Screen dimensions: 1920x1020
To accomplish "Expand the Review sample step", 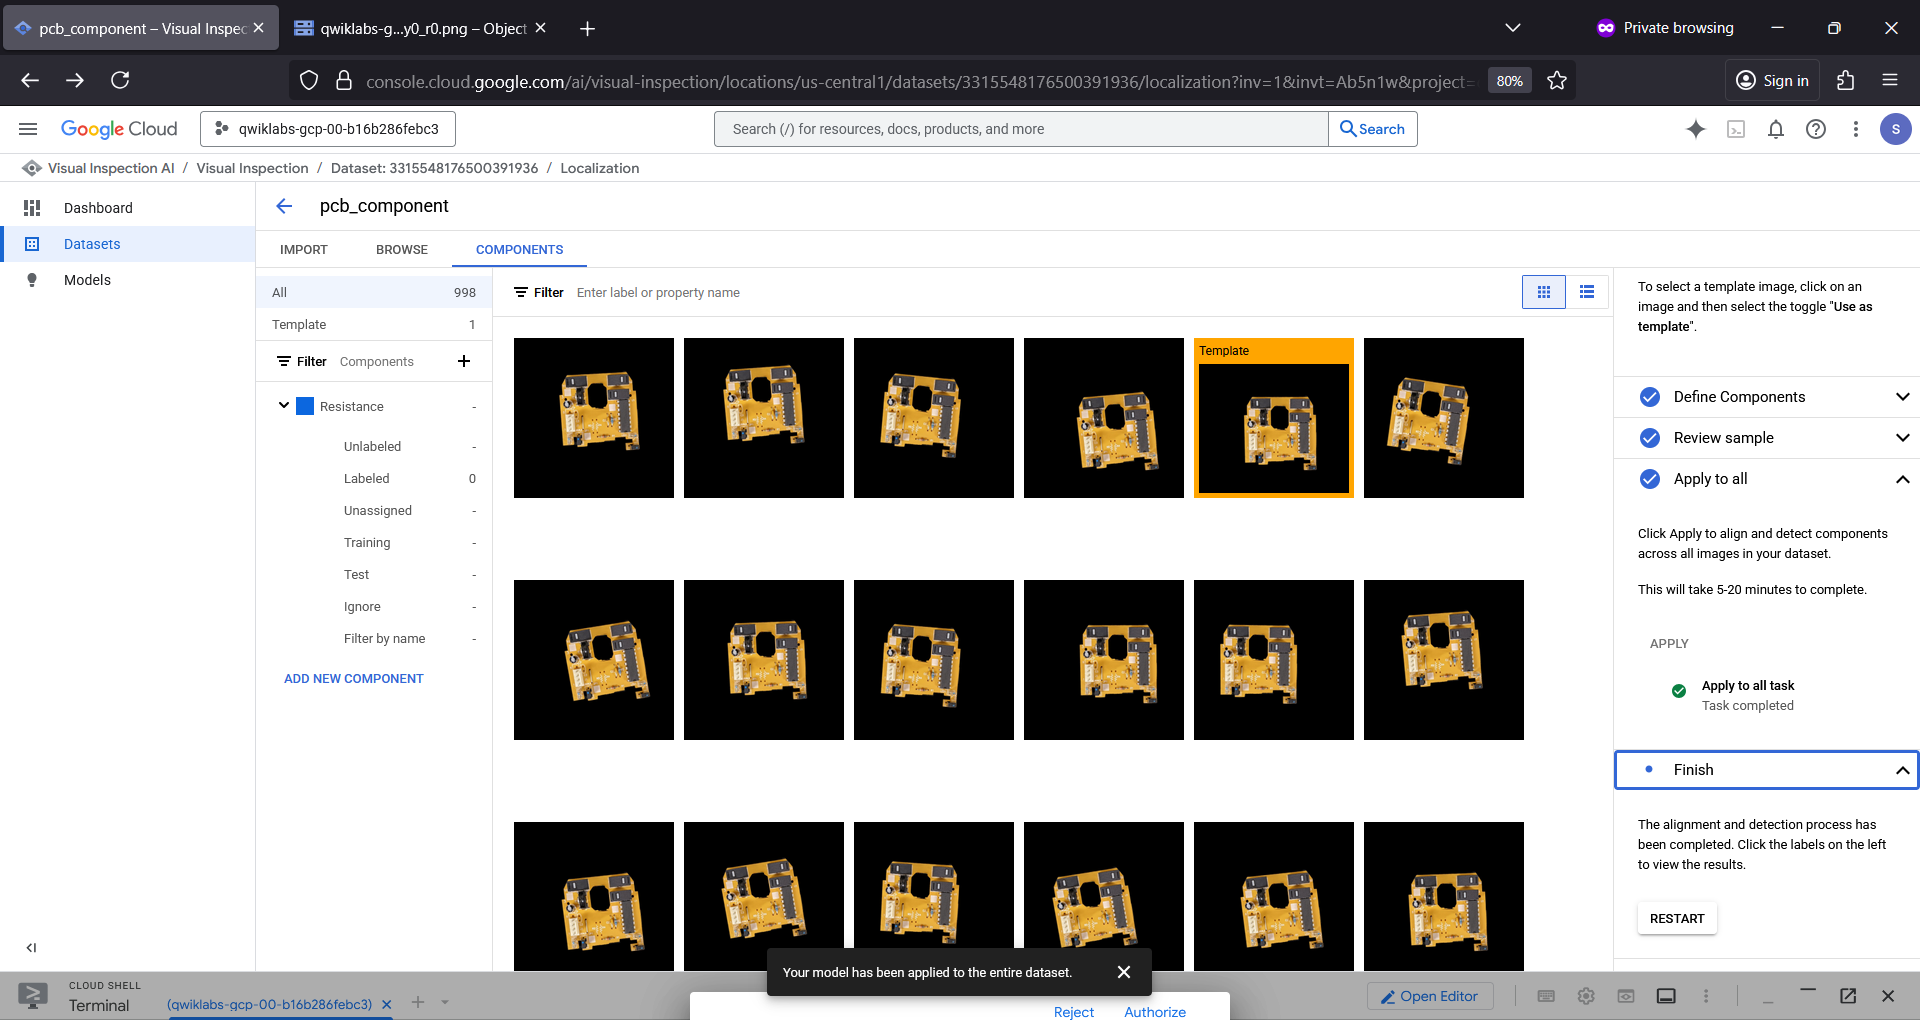I will 1902,438.
